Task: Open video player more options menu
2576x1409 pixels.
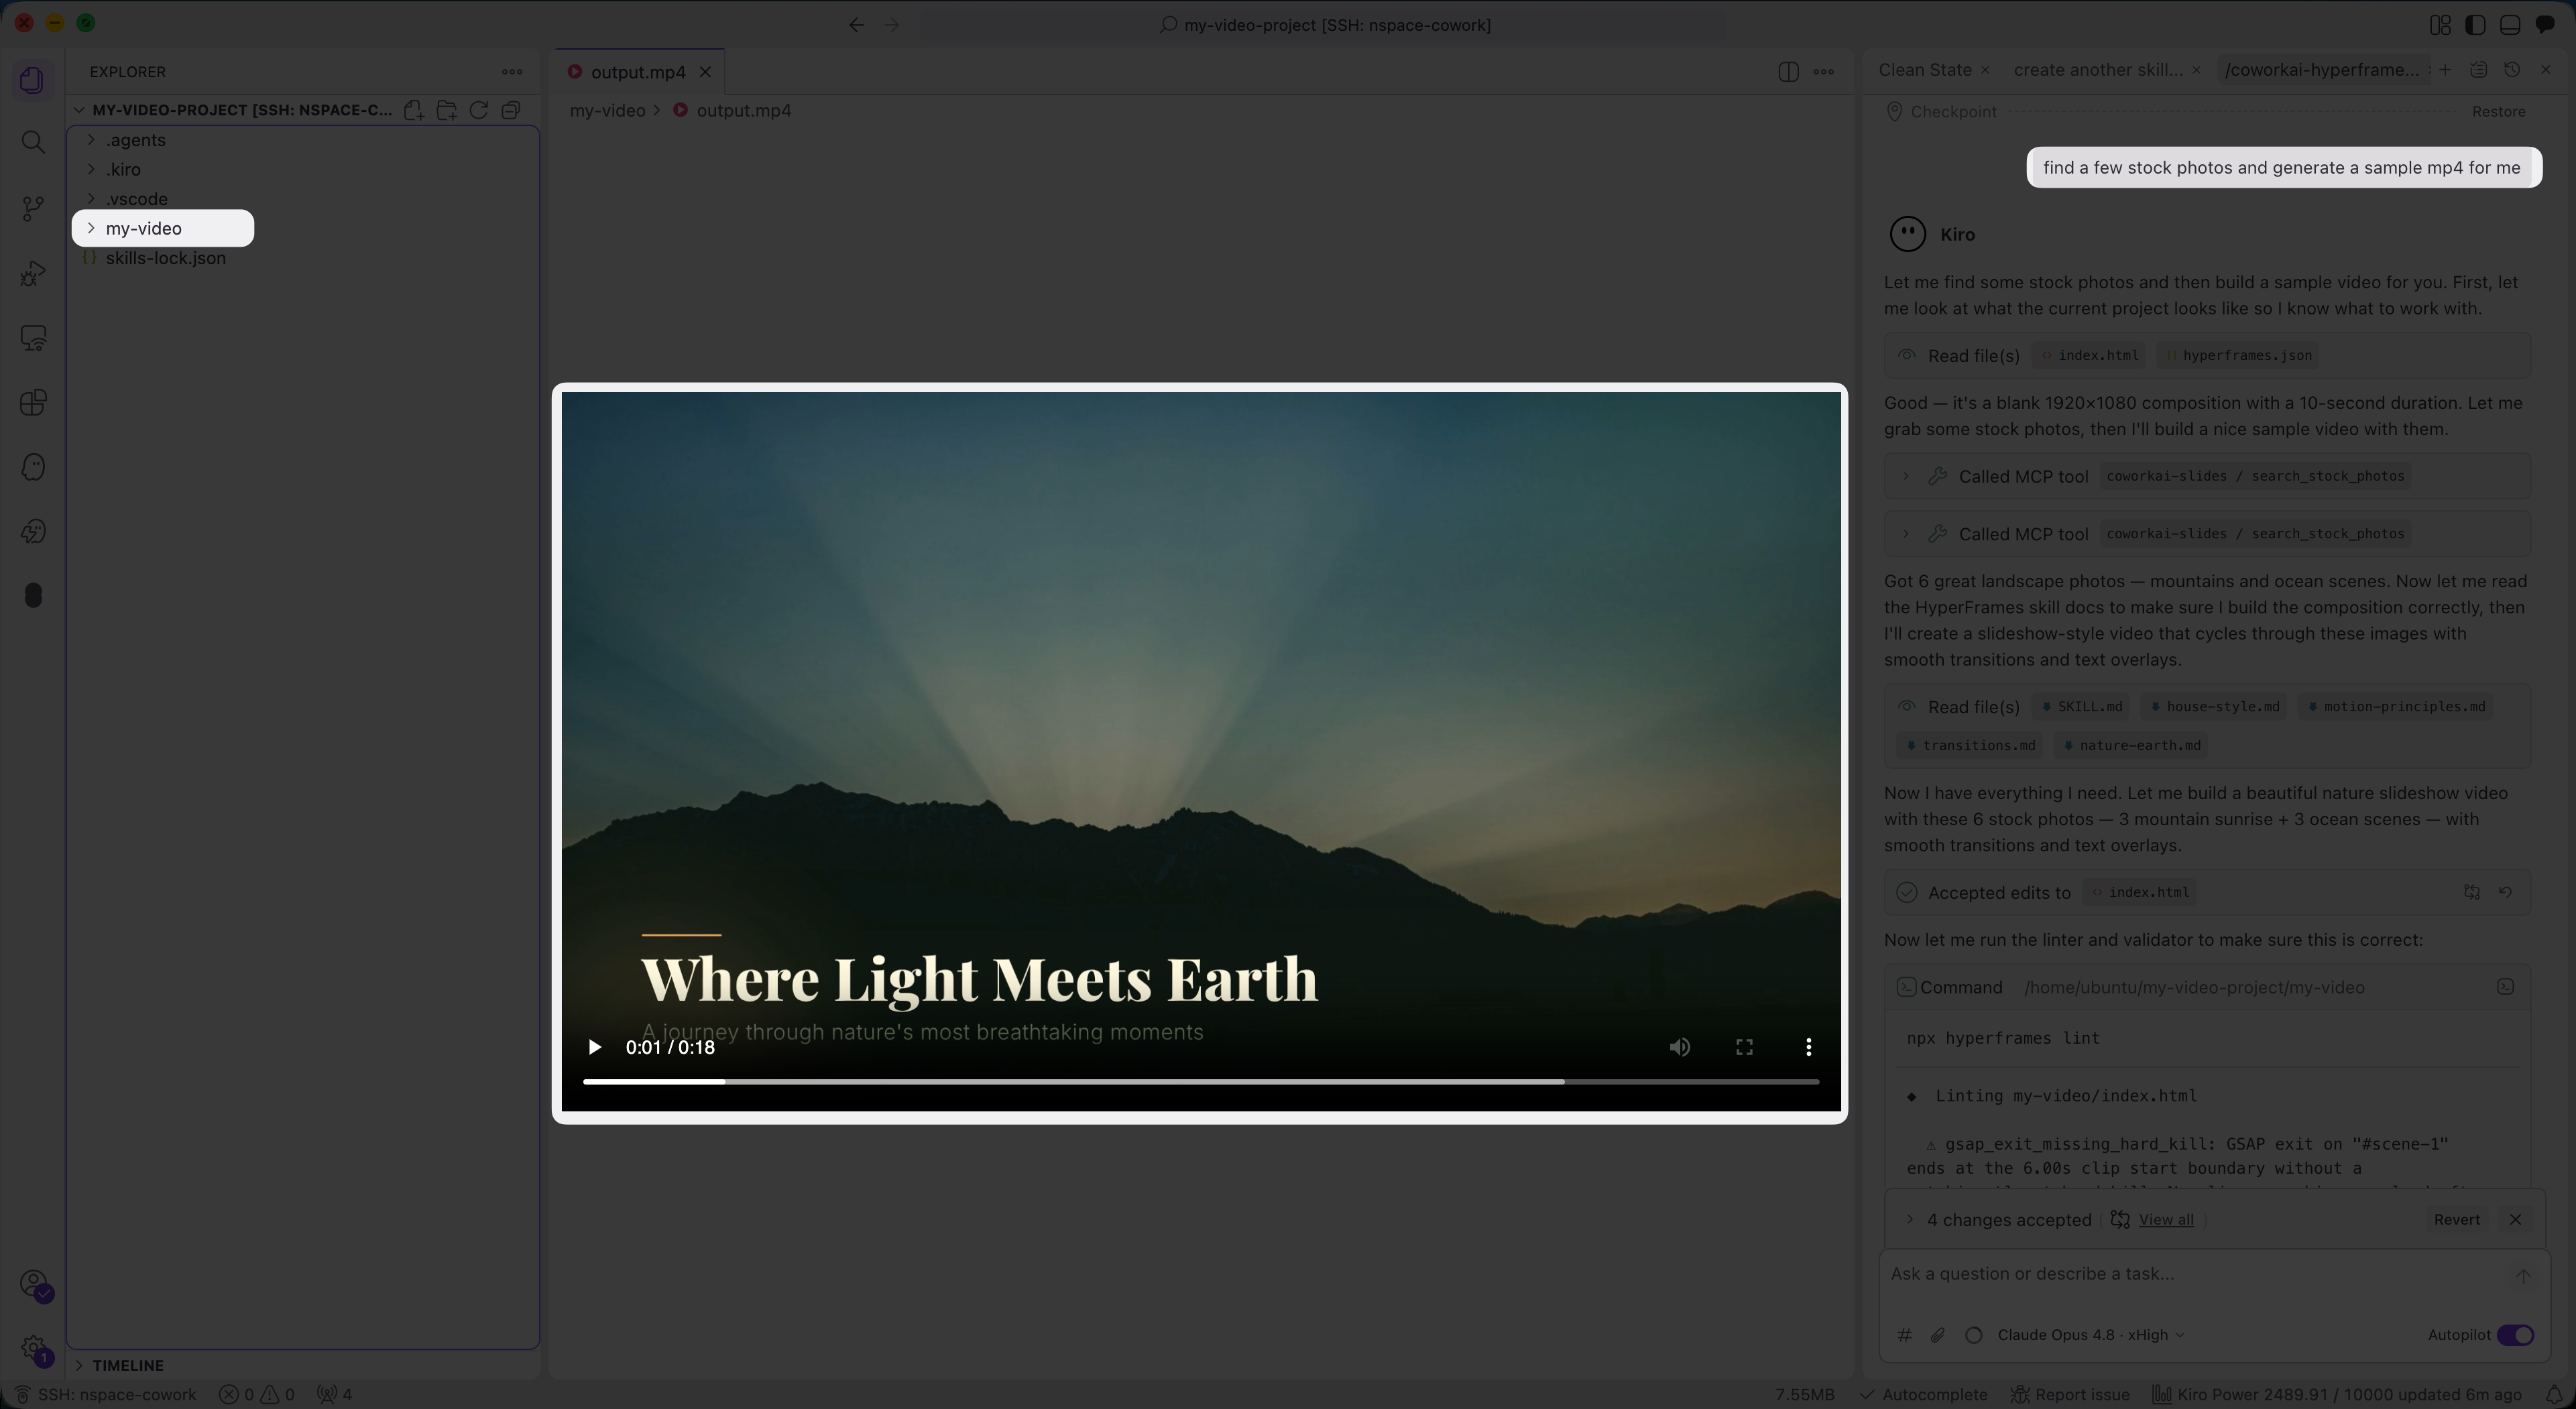Action: click(1808, 1047)
